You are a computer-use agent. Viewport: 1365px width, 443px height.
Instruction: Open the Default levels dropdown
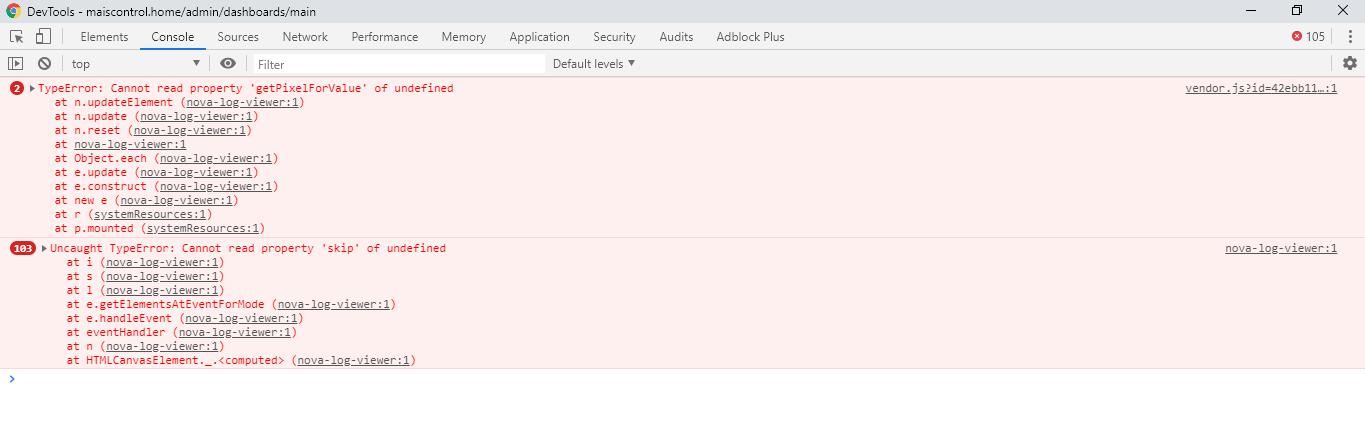pos(594,63)
